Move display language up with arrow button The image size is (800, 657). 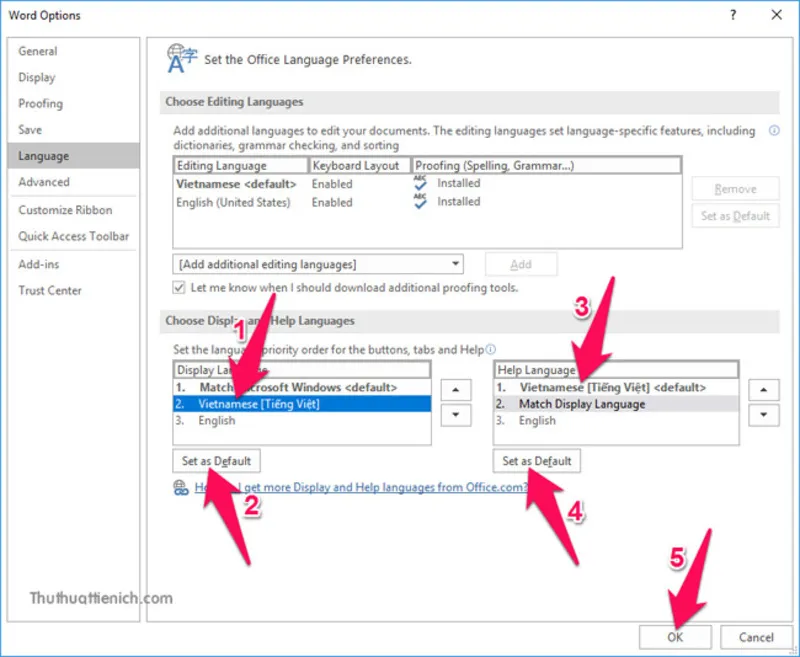456,390
